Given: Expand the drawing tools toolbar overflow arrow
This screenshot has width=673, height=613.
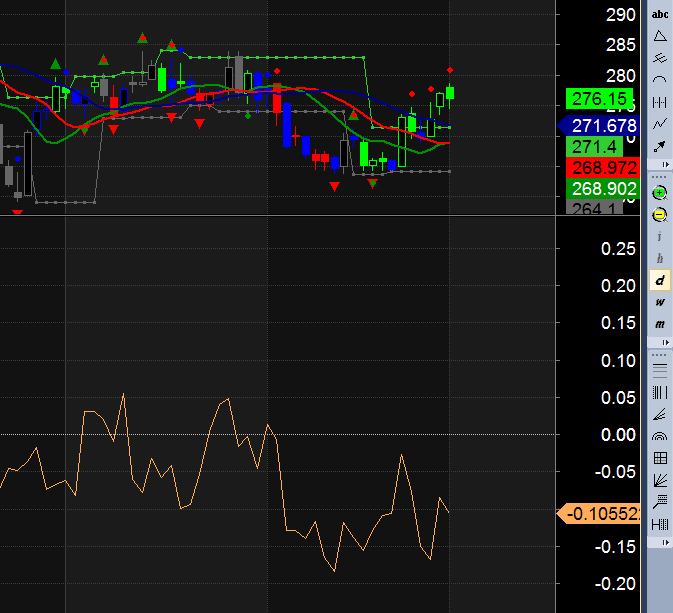Looking at the screenshot, I should (664, 166).
